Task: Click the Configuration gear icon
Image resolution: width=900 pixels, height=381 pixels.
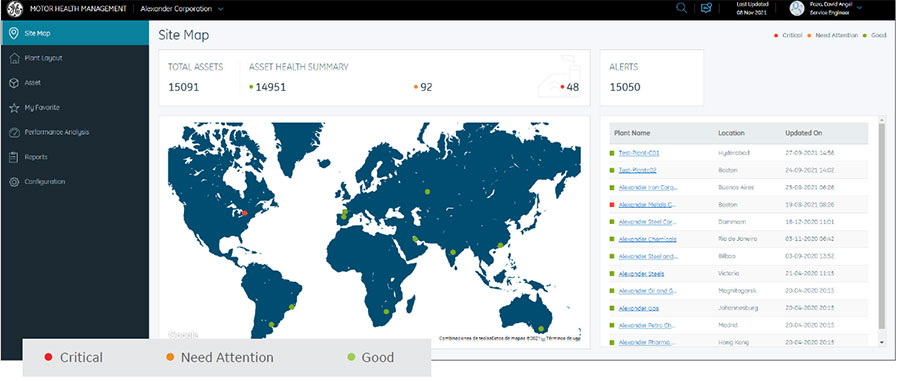Action: (x=14, y=181)
